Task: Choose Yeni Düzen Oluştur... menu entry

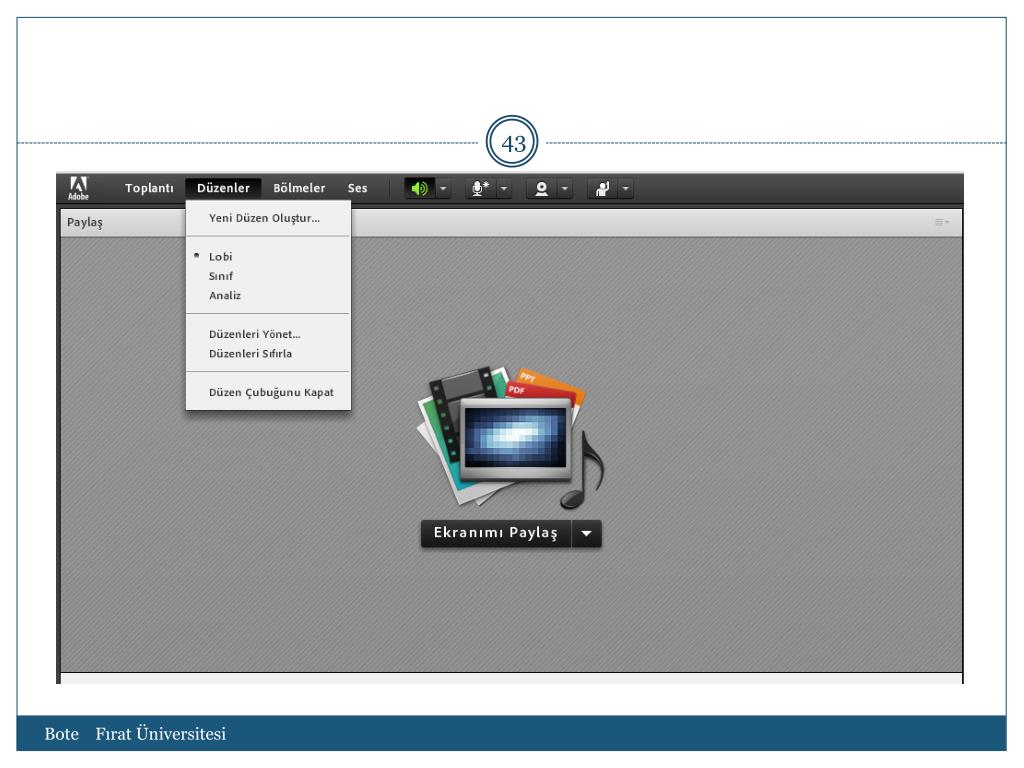Action: 268,218
